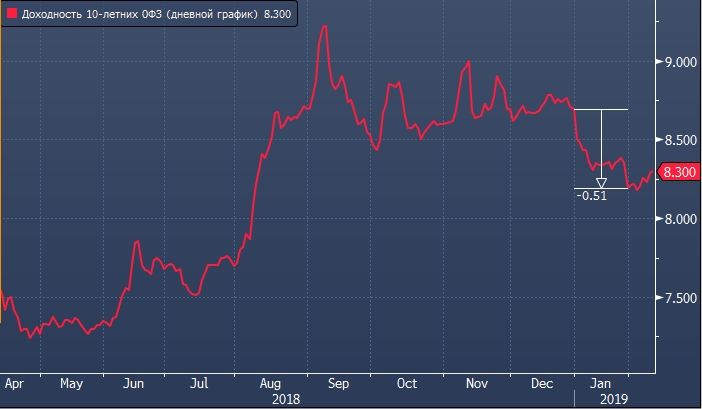Select Aug on the time axis
This screenshot has width=702, height=409.
pyautogui.click(x=269, y=382)
